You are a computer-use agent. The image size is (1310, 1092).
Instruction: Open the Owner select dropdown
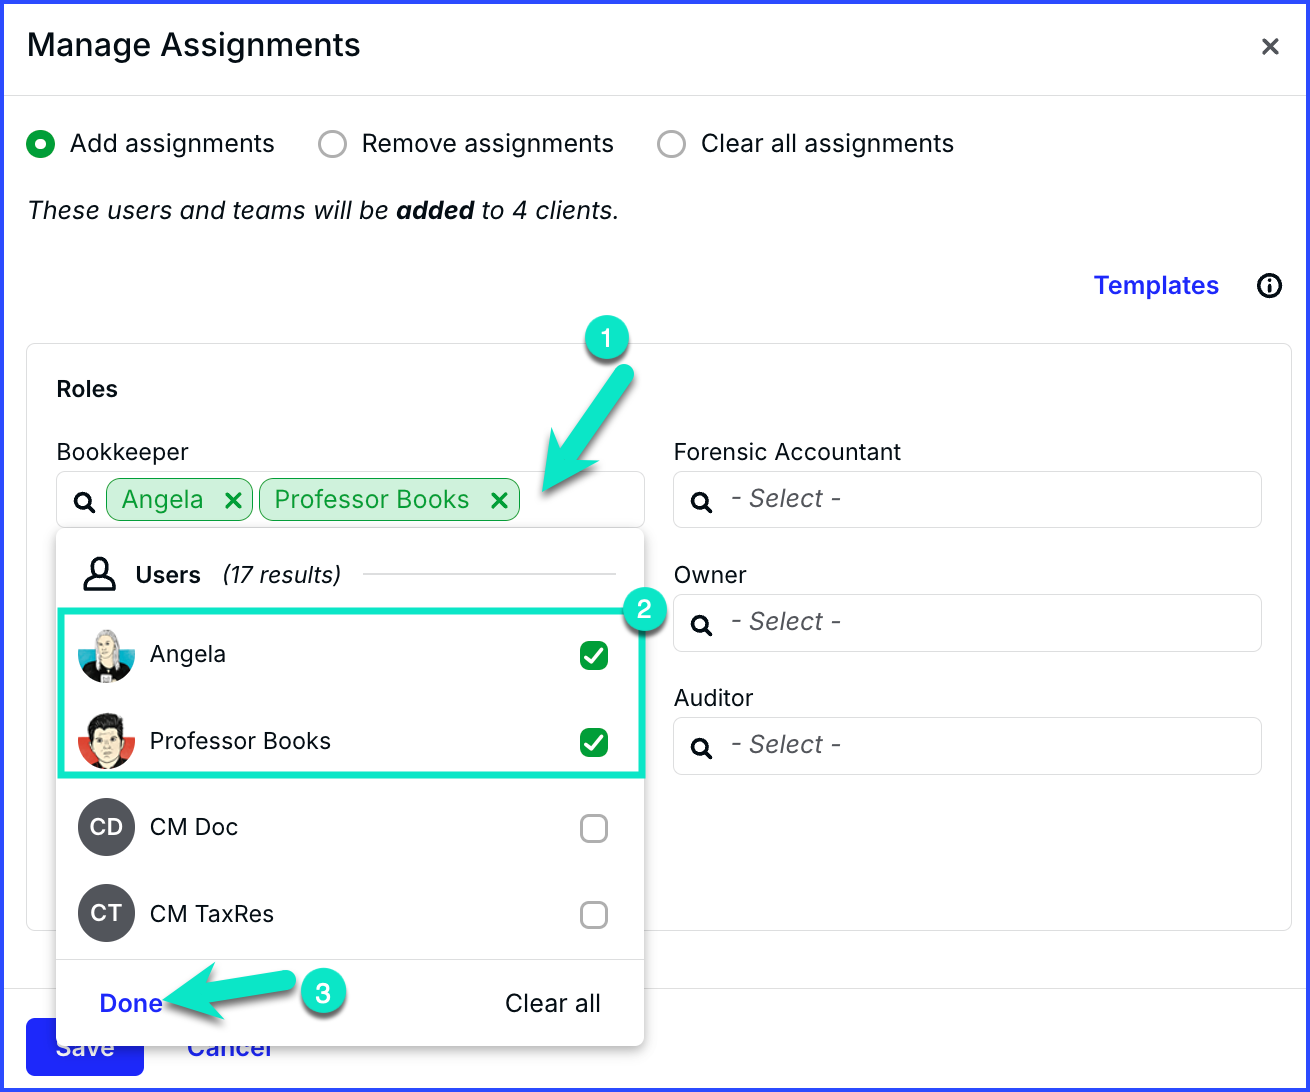click(980, 622)
